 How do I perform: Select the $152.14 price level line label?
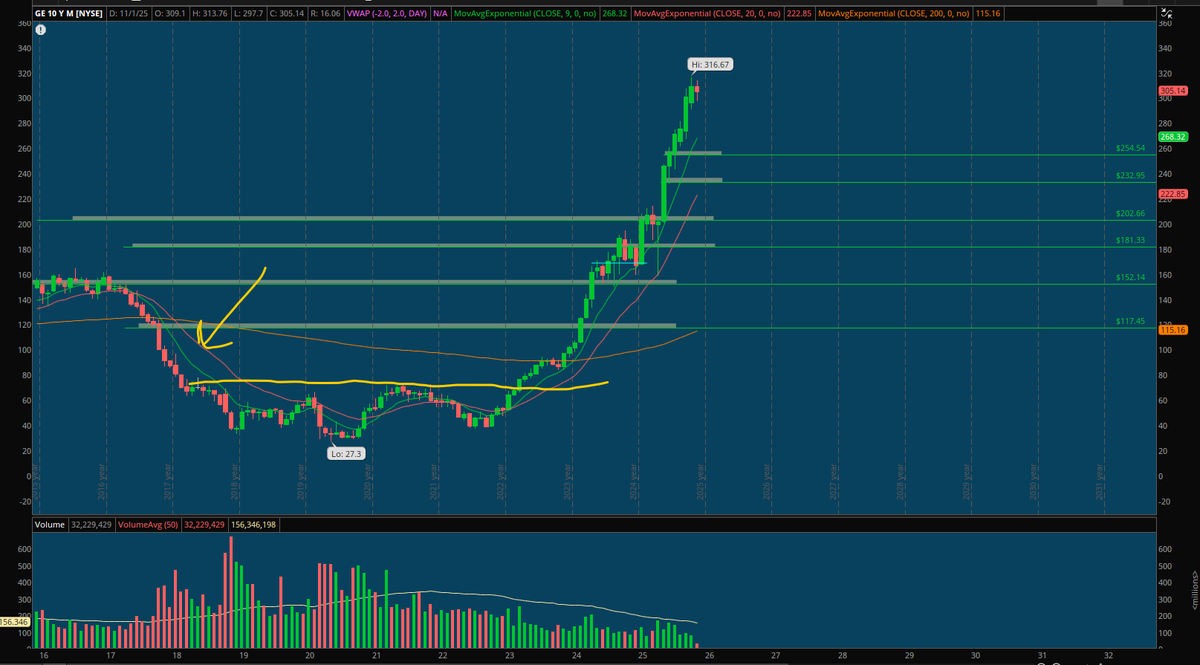(x=1130, y=277)
